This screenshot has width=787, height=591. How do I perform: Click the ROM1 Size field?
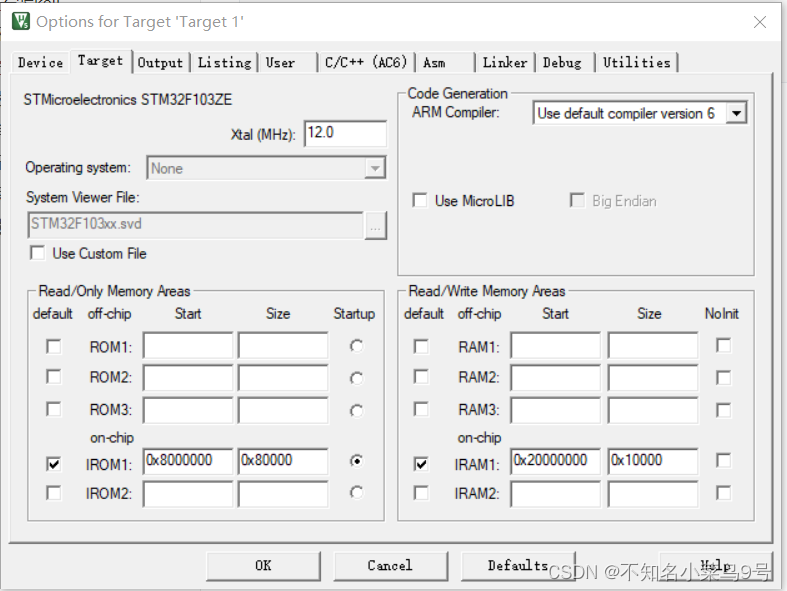pyautogui.click(x=283, y=345)
